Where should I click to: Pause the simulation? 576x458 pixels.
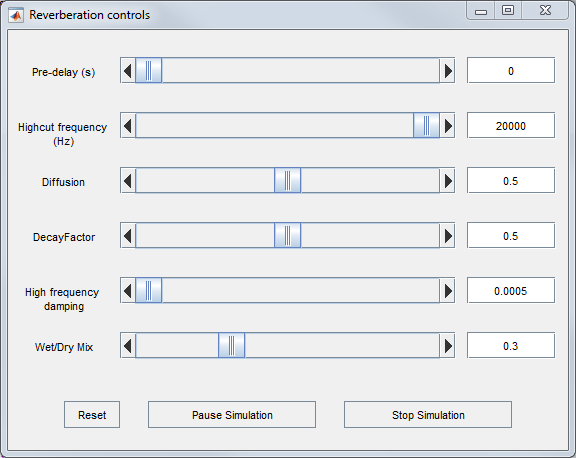232,415
